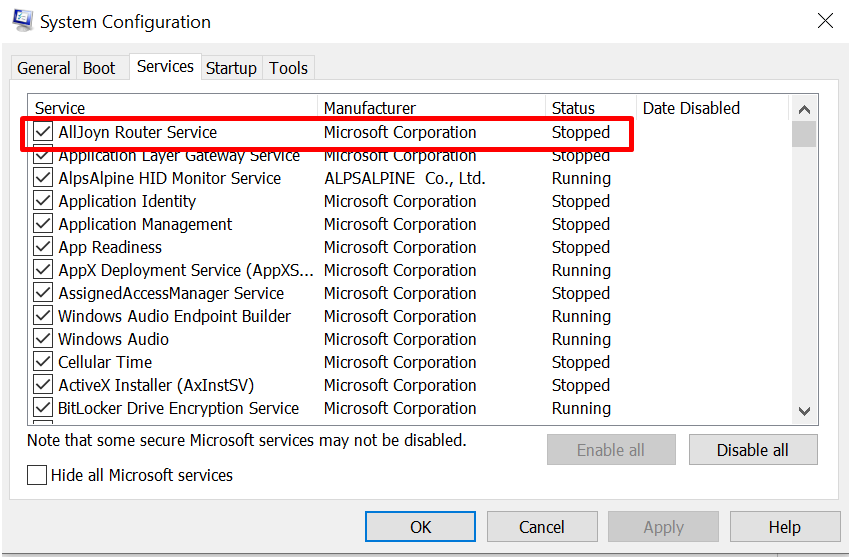The height and width of the screenshot is (557, 852).
Task: Click Stopped status of ActiveX Installer (AxInstSV)
Action: (580, 385)
